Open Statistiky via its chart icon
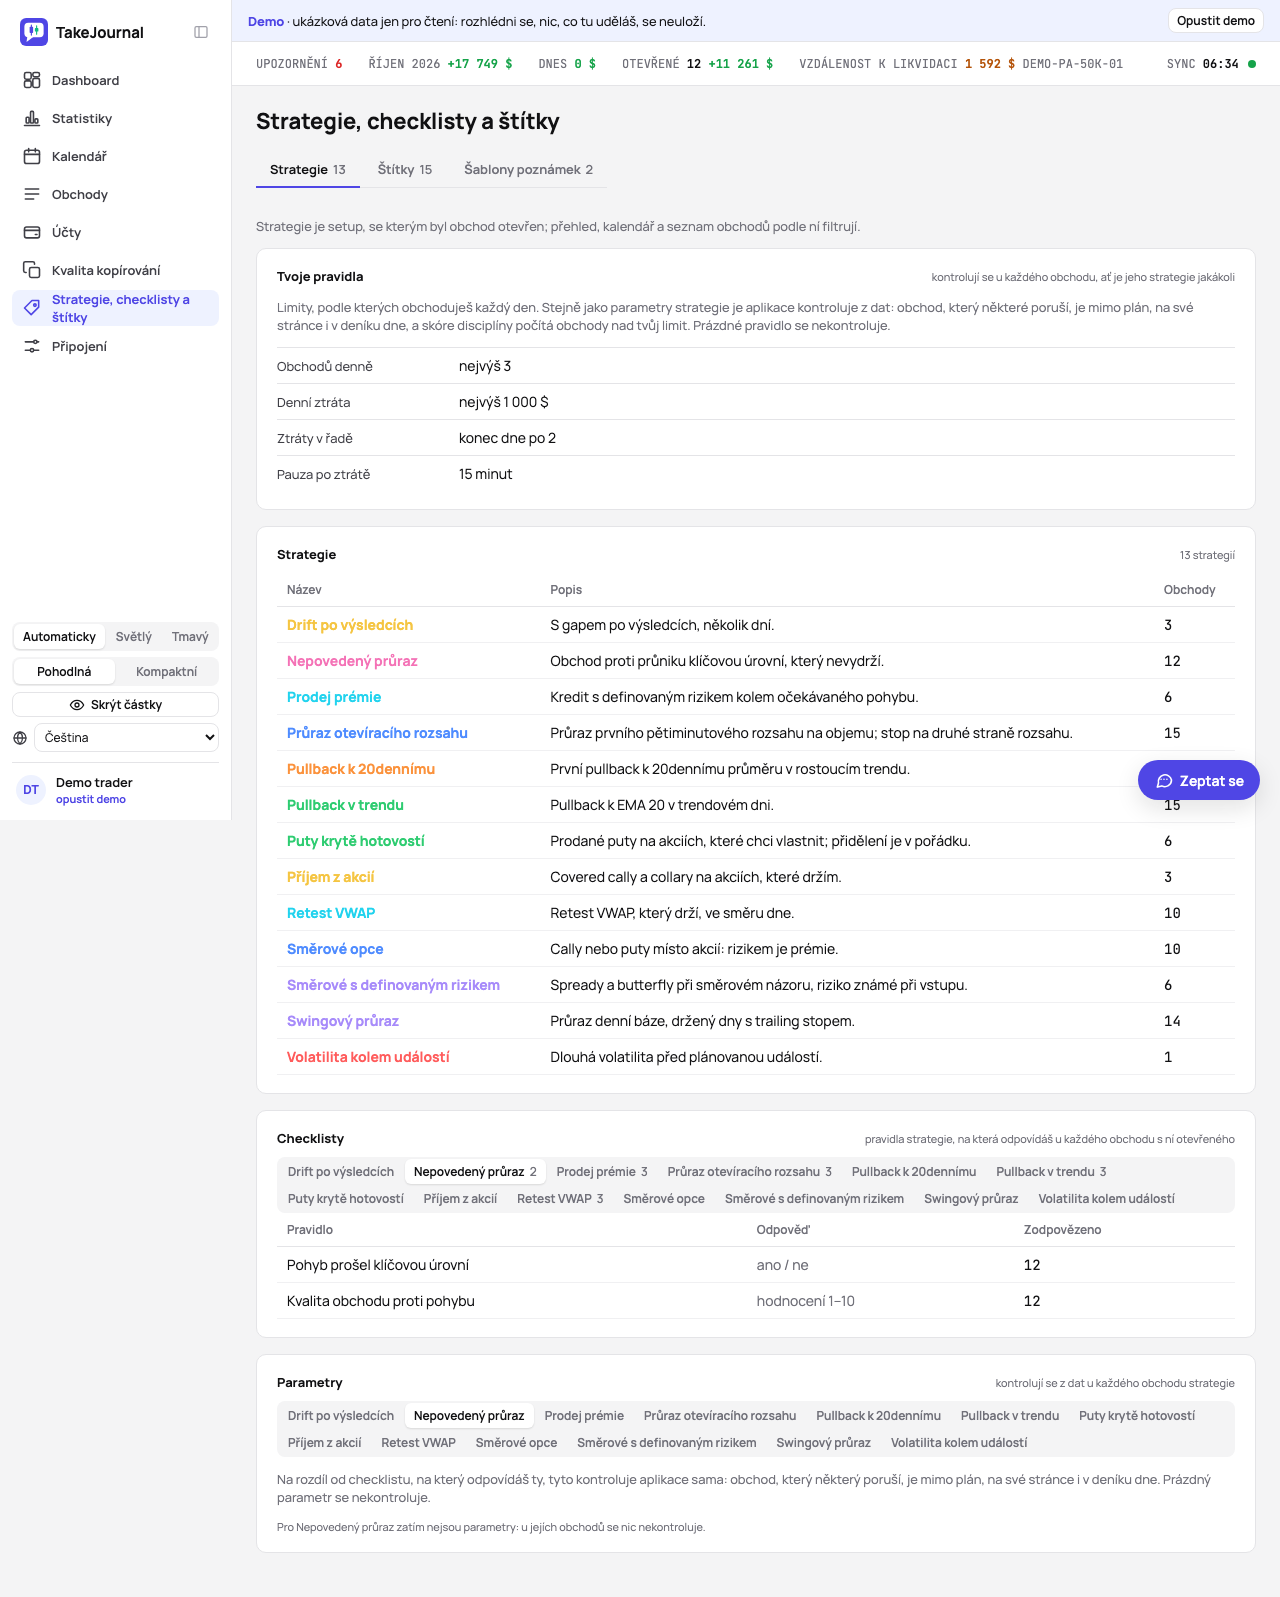 (32, 118)
